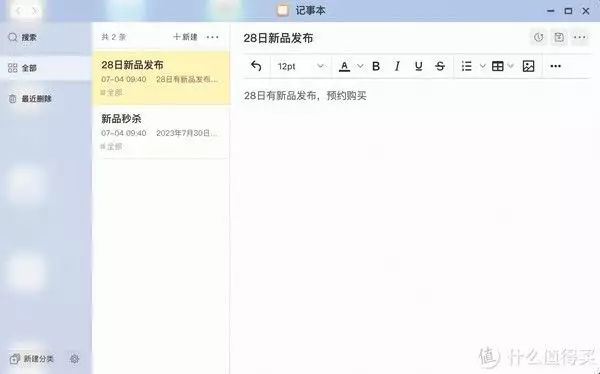This screenshot has width=600, height=374.
Task: Insert an image using the picture icon
Action: coord(528,66)
